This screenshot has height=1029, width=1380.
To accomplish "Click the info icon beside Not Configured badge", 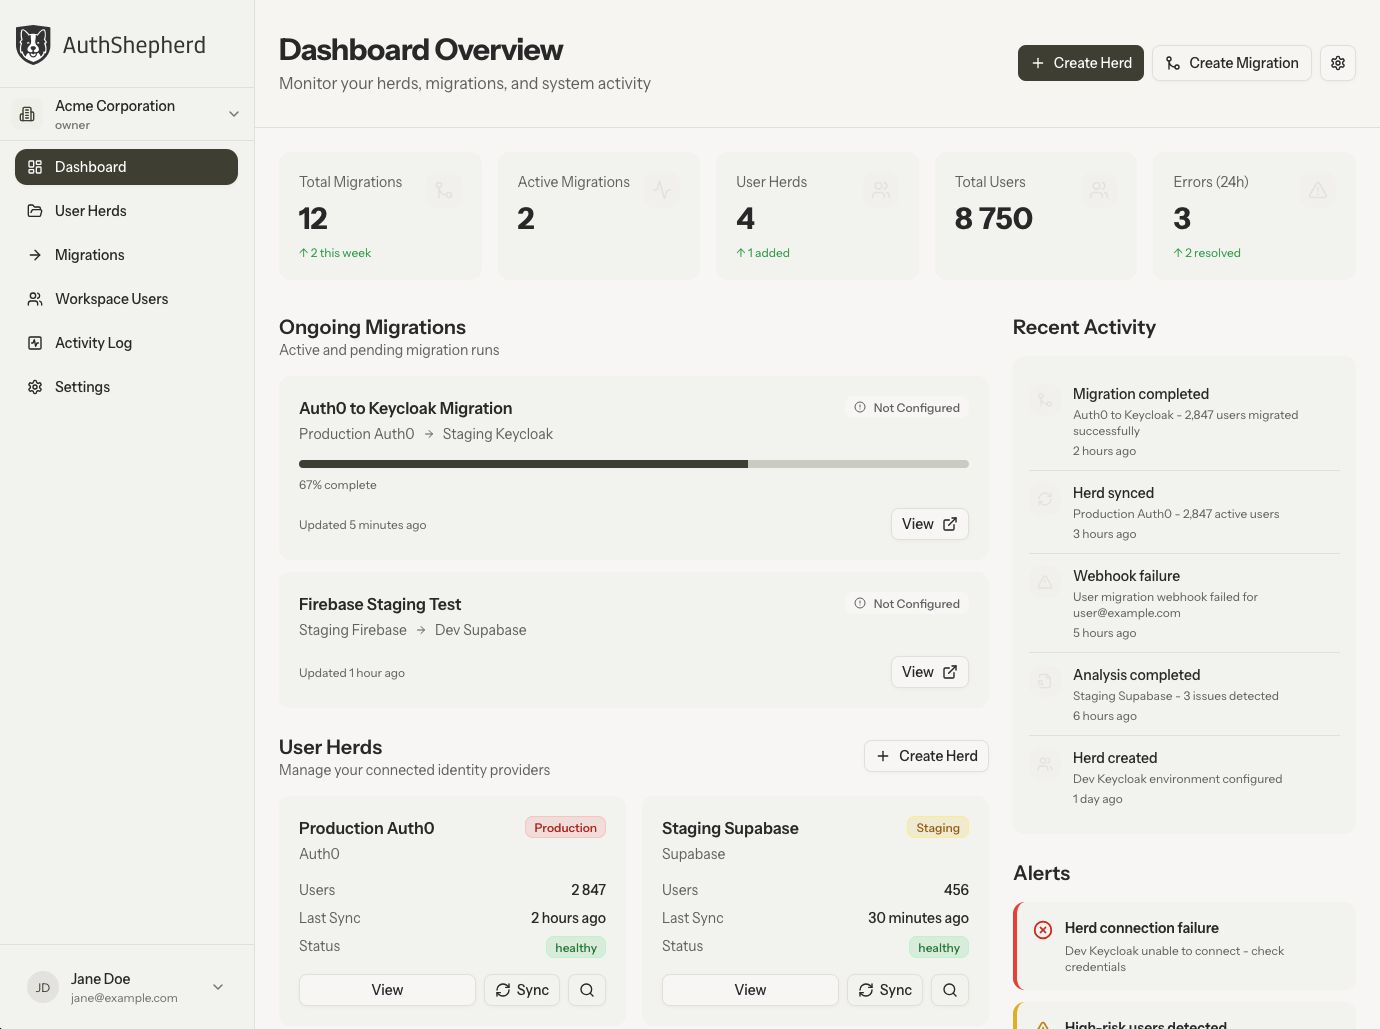I will [860, 407].
